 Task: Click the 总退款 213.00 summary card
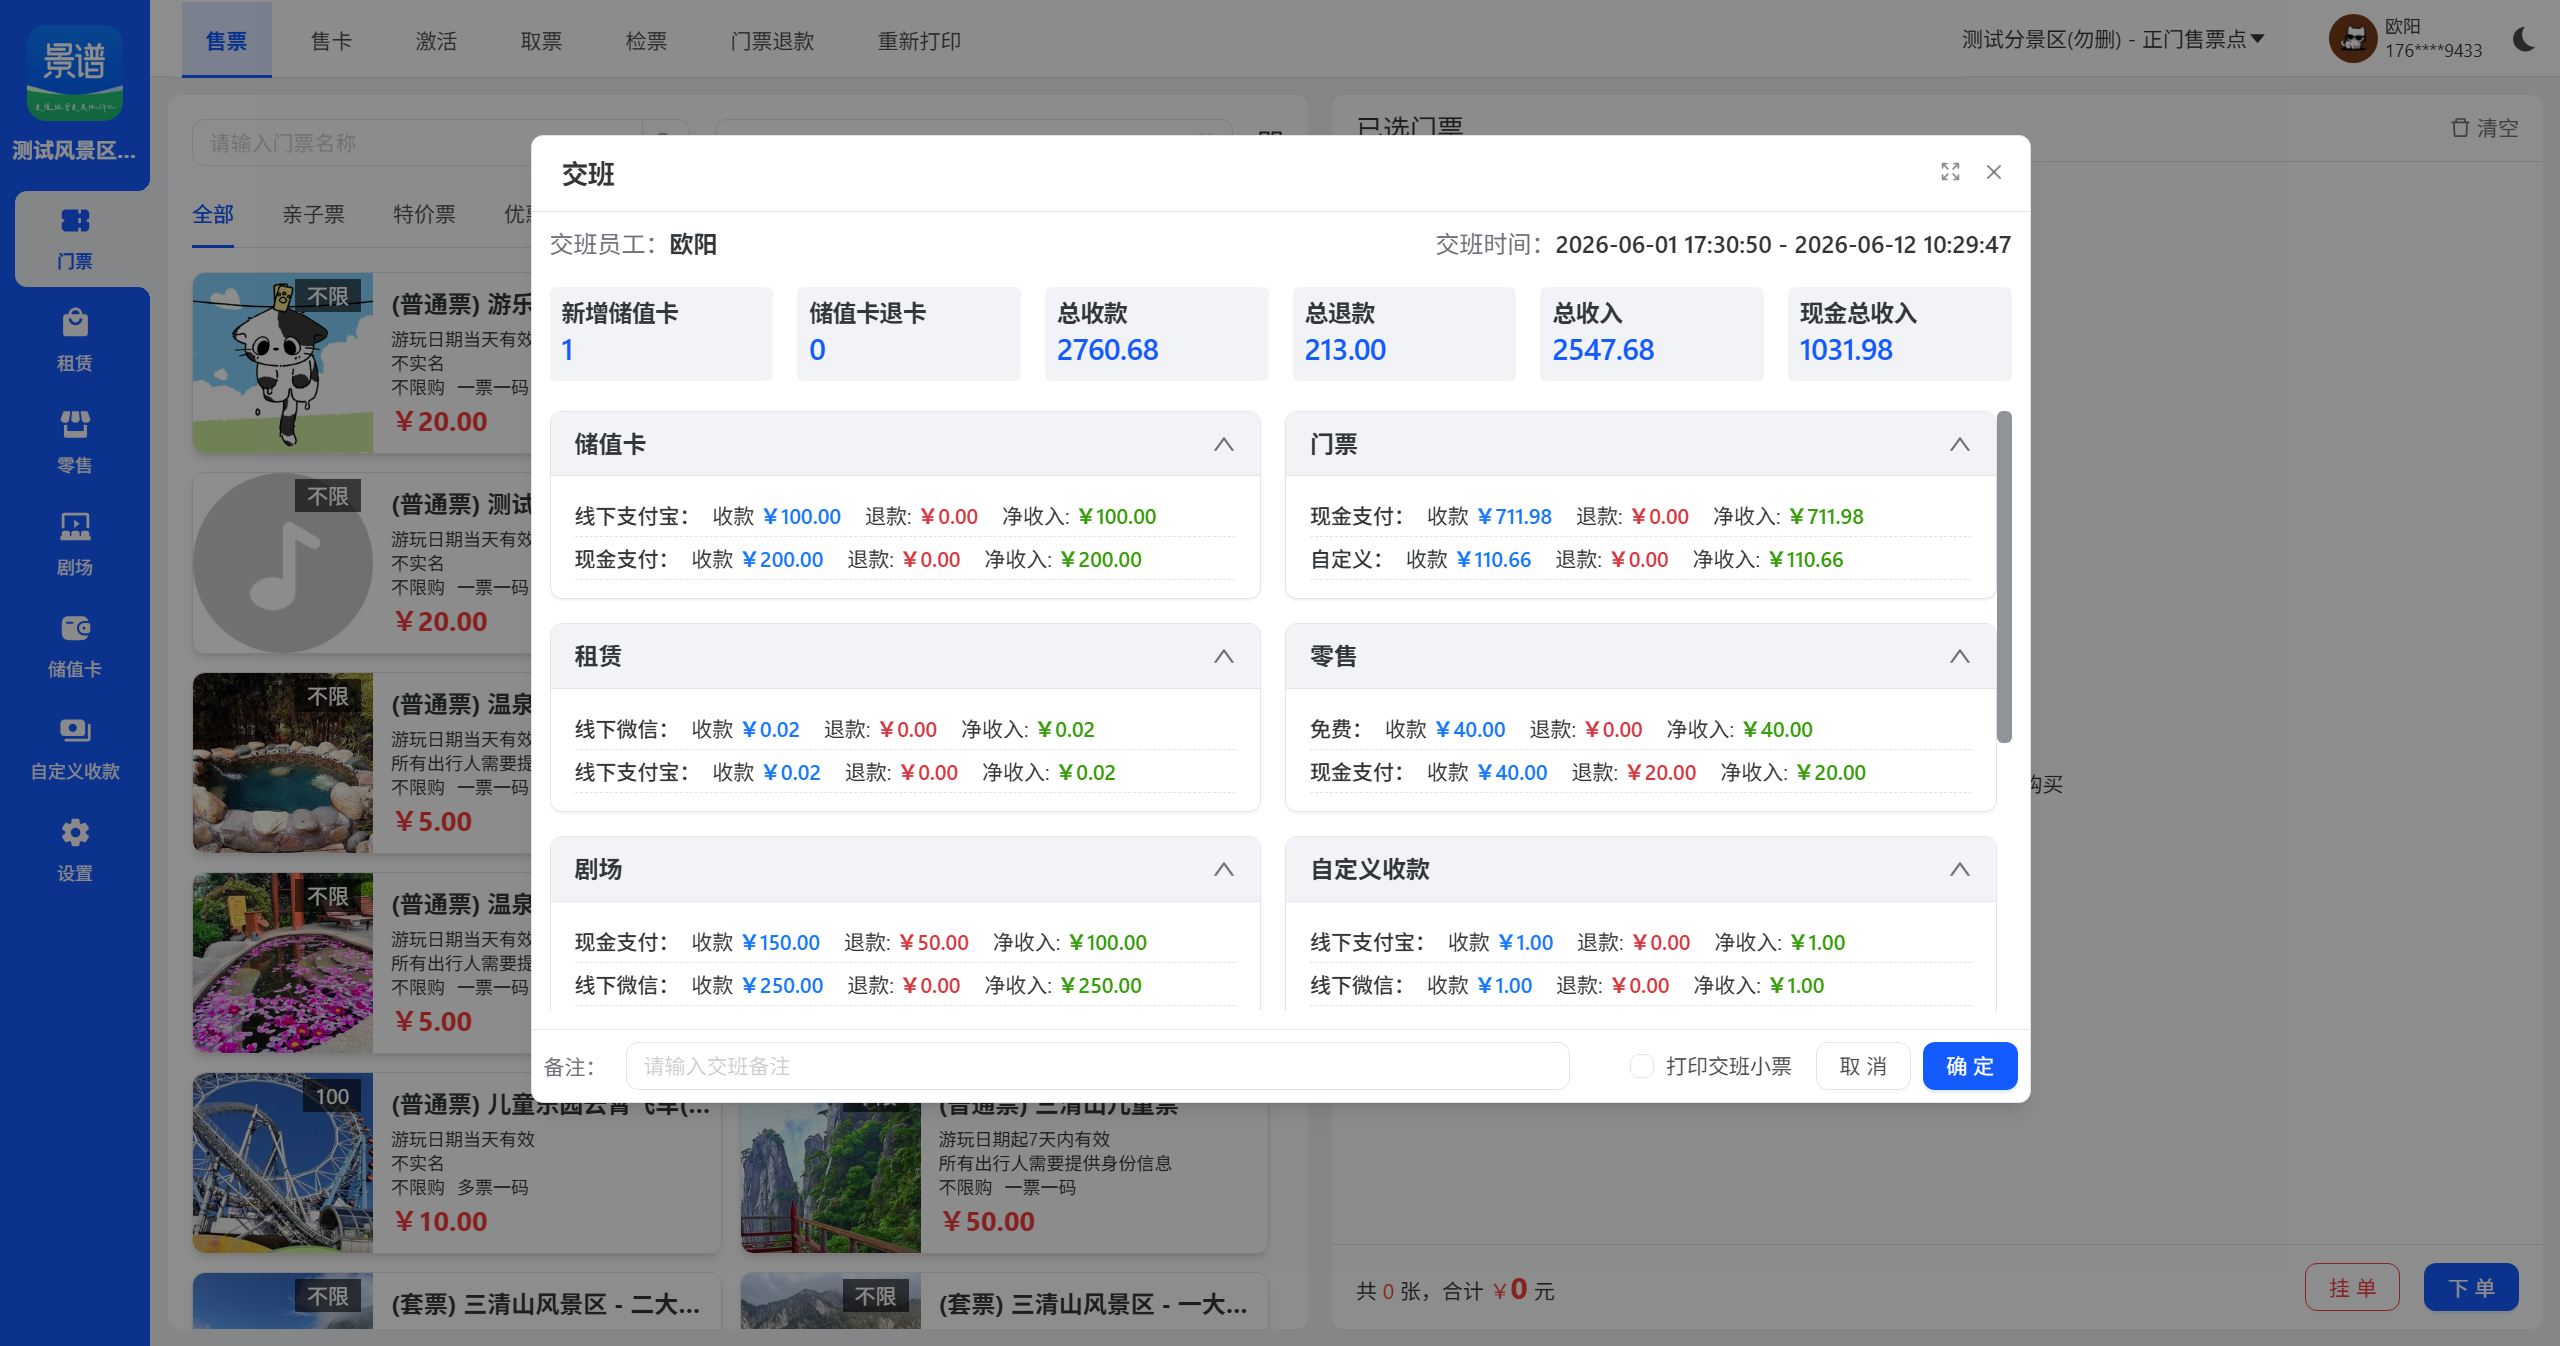[1404, 334]
